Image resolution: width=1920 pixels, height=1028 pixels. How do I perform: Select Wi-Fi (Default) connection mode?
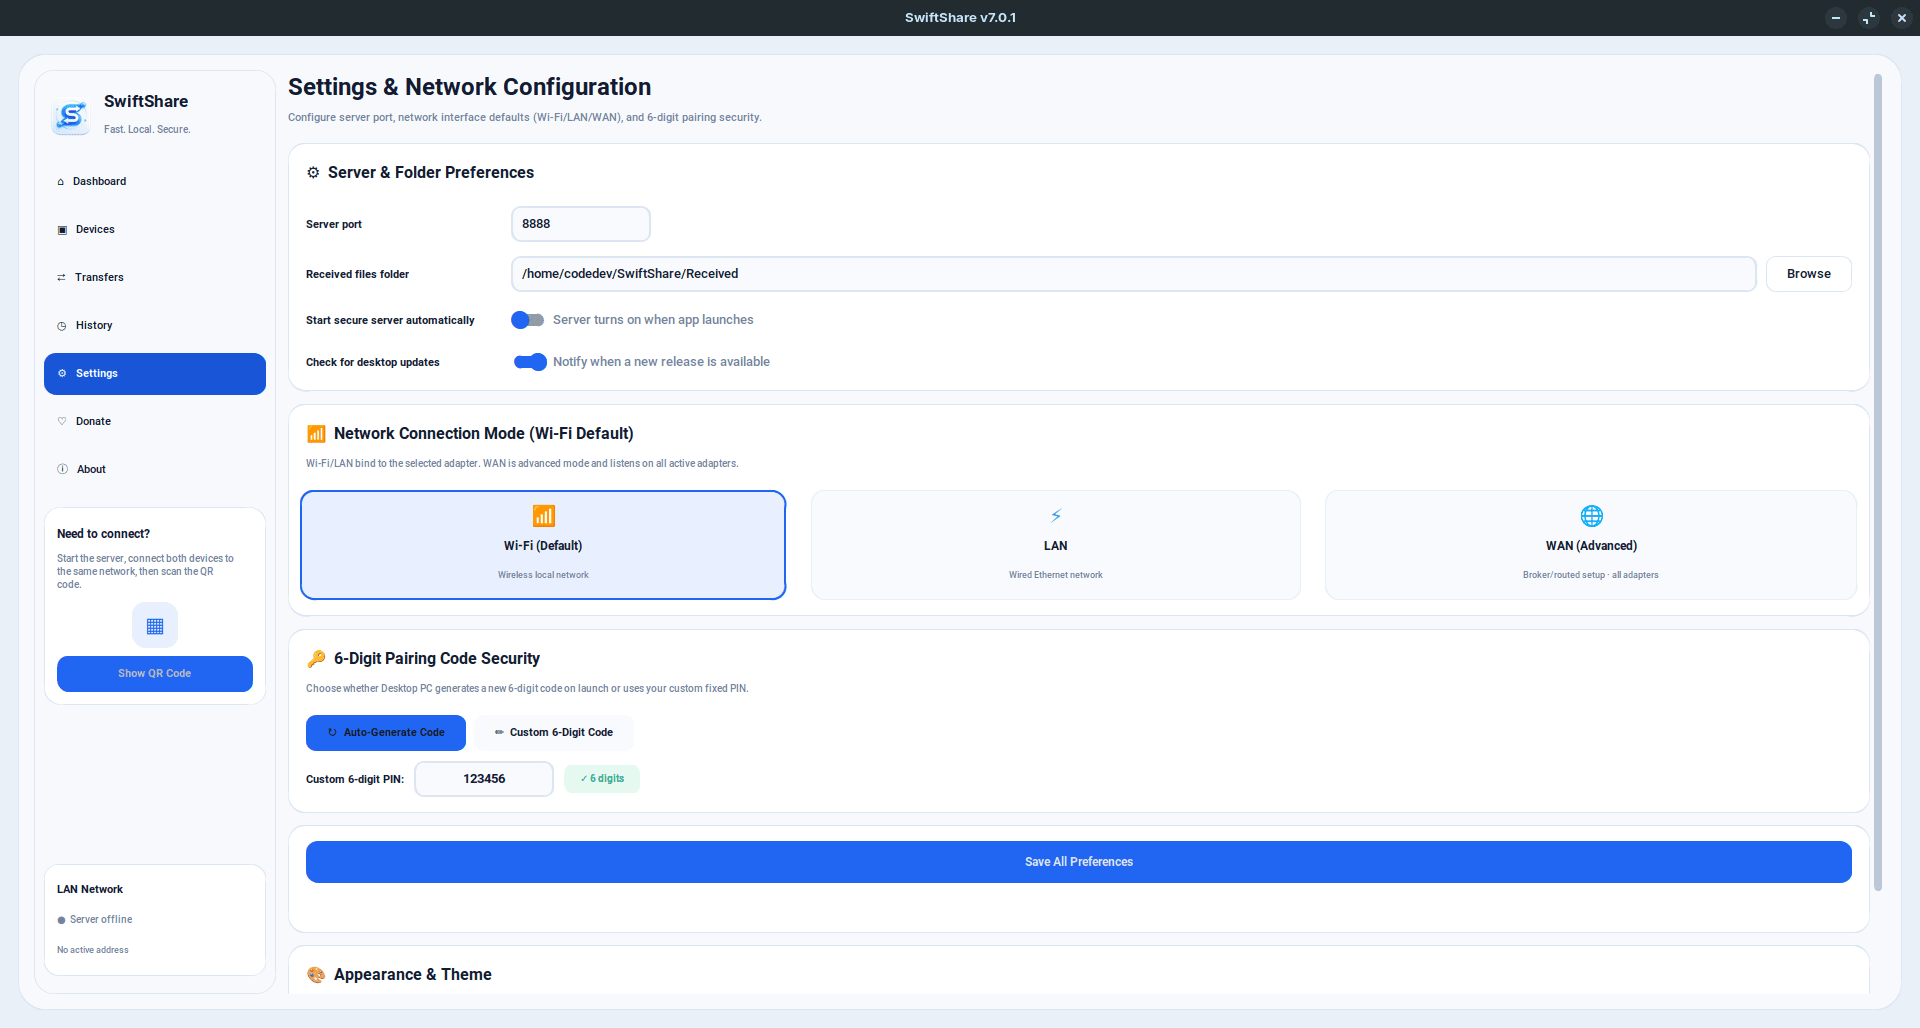pyautogui.click(x=543, y=545)
